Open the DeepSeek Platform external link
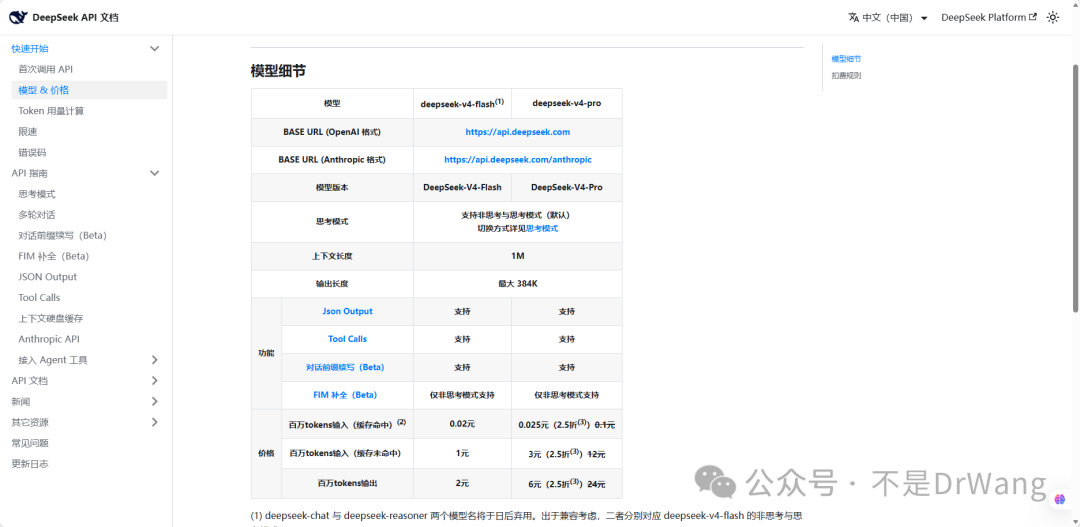This screenshot has width=1080, height=527. [988, 17]
